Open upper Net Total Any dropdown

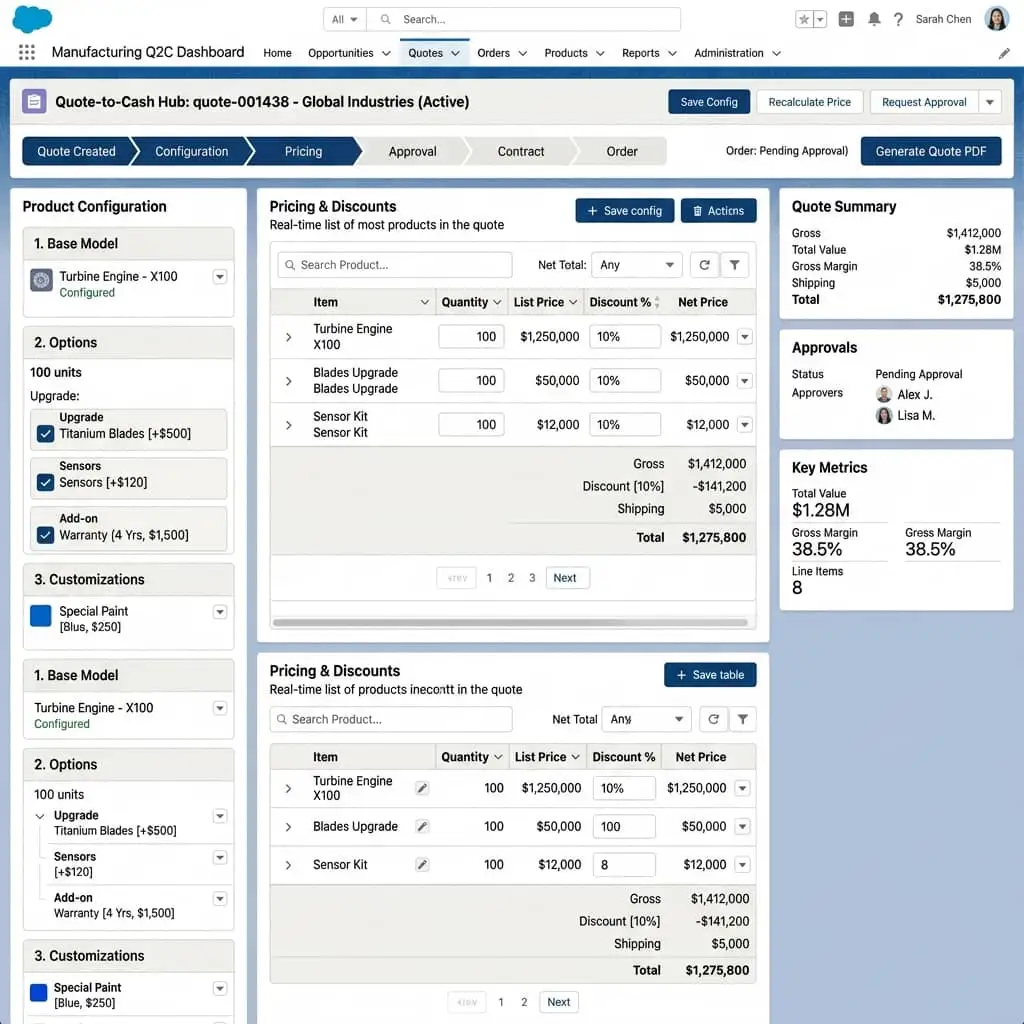pyautogui.click(x=637, y=264)
